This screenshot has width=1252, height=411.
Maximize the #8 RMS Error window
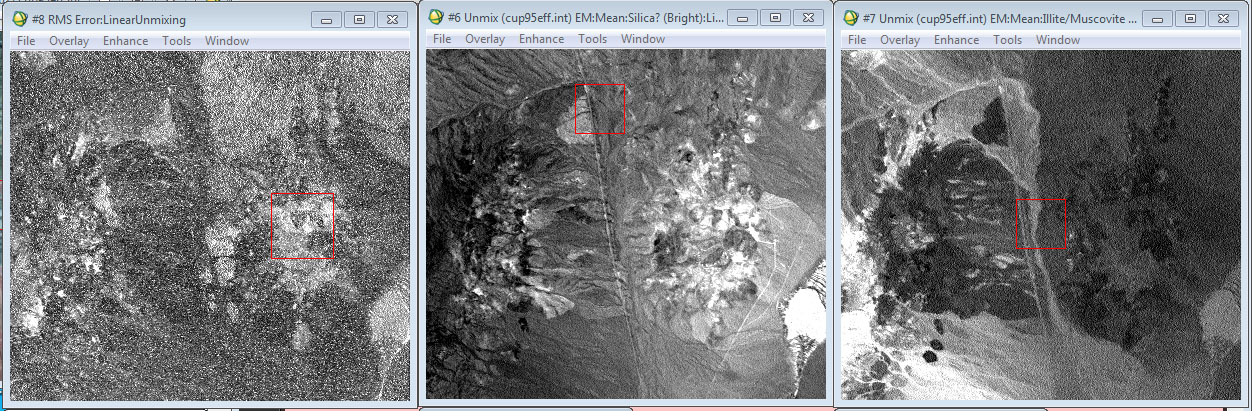point(359,19)
